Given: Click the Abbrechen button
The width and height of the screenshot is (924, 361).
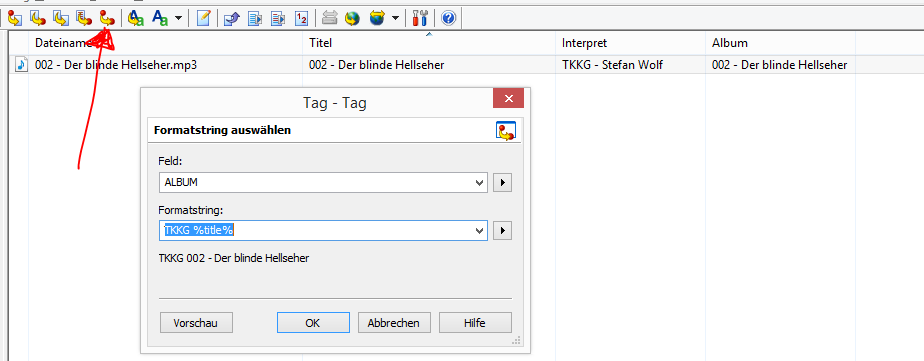Looking at the screenshot, I should (394, 323).
